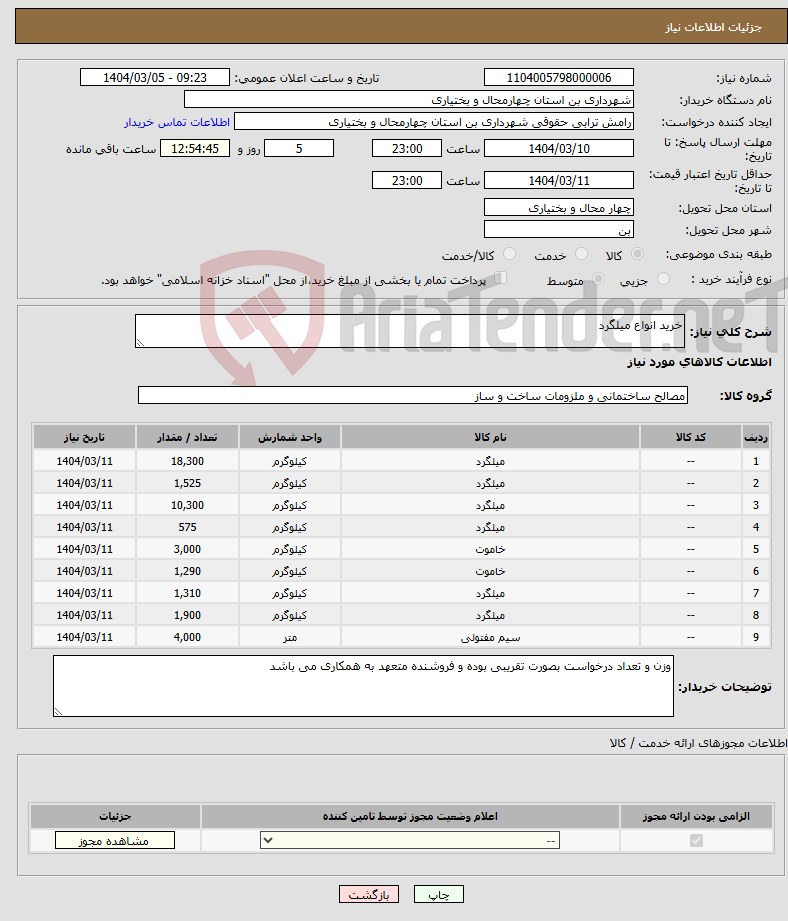Click quantity 1,310 in row 7

pos(187,593)
